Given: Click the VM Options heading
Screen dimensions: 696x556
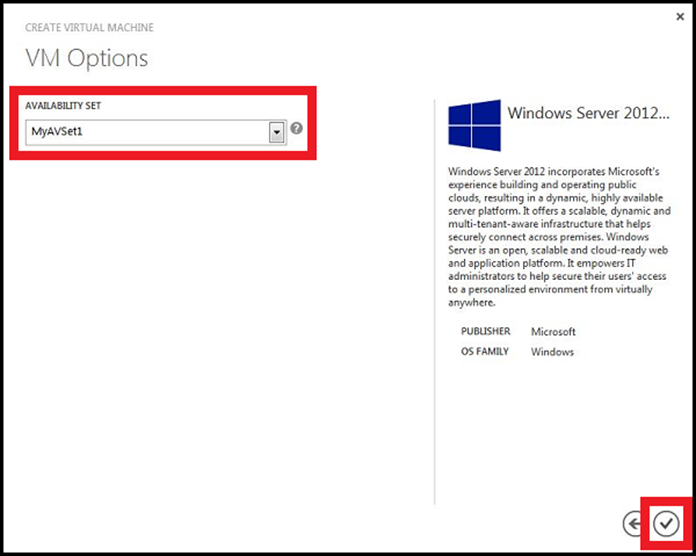Looking at the screenshot, I should 87,58.
